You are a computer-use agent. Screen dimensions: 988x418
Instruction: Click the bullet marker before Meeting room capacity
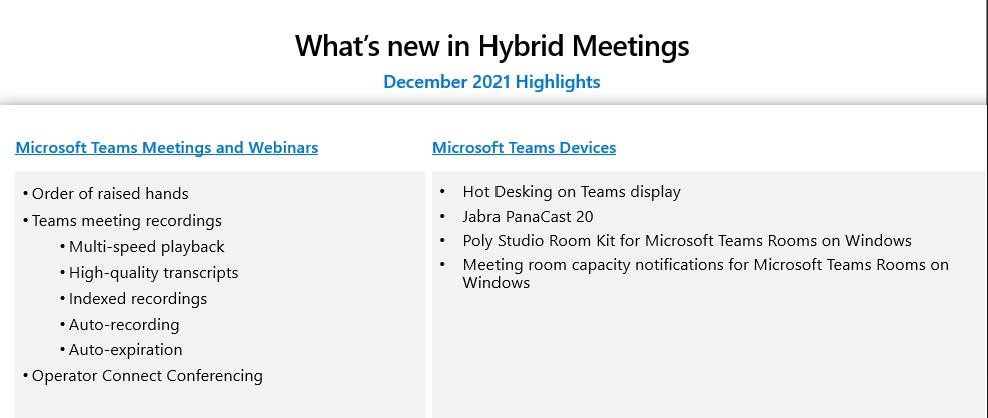click(442, 265)
